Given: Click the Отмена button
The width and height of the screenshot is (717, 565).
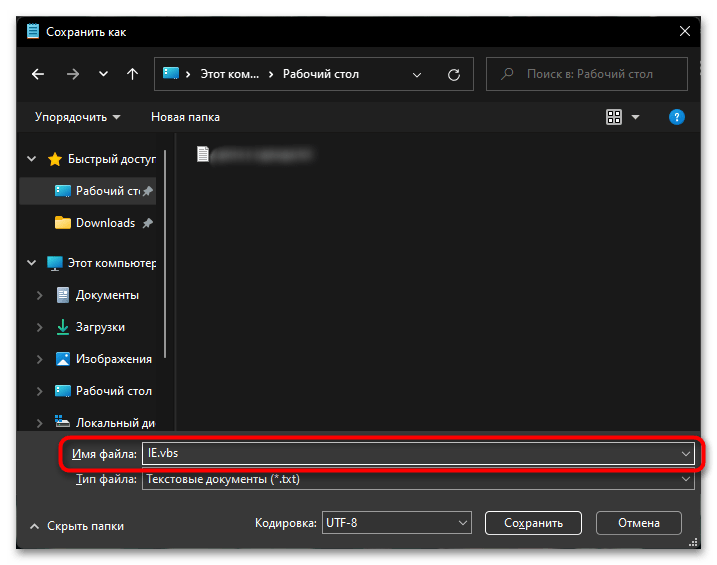Looking at the screenshot, I should 639,523.
